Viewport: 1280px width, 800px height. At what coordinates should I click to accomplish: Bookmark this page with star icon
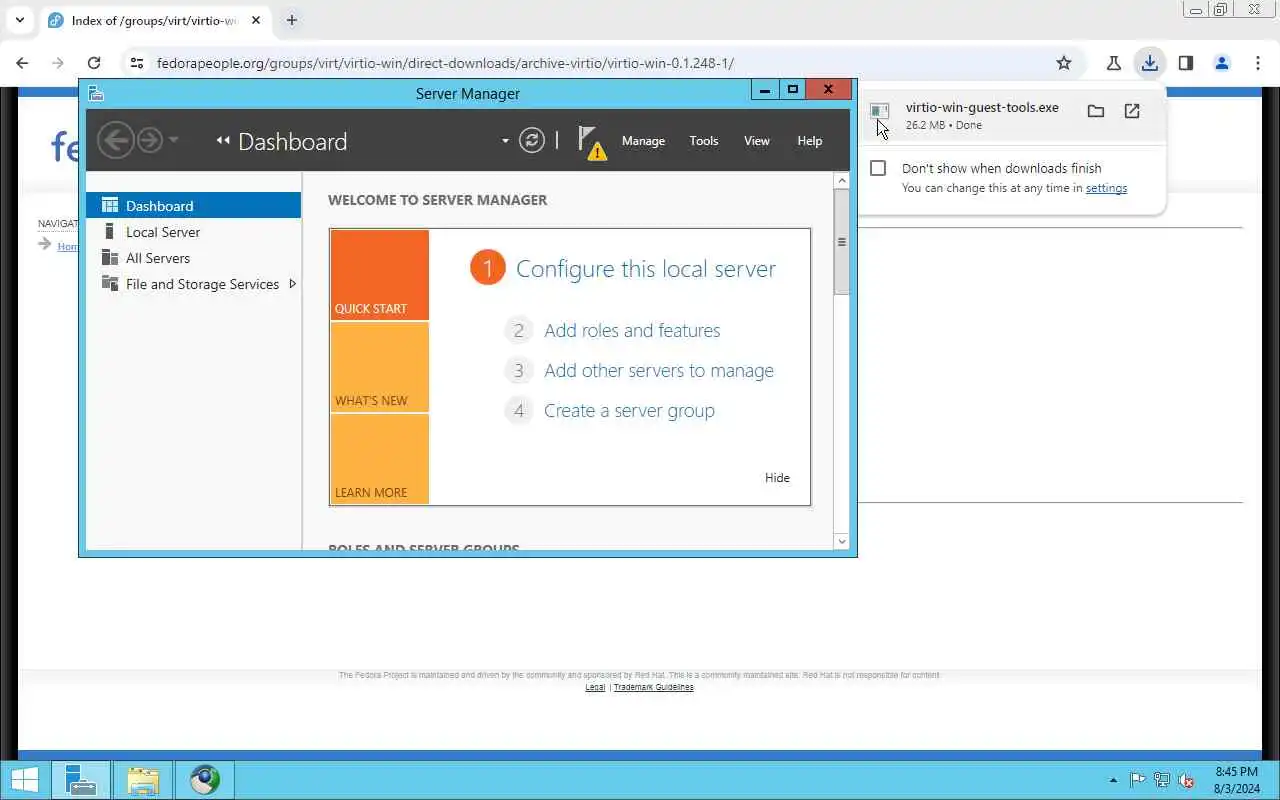[x=1064, y=63]
